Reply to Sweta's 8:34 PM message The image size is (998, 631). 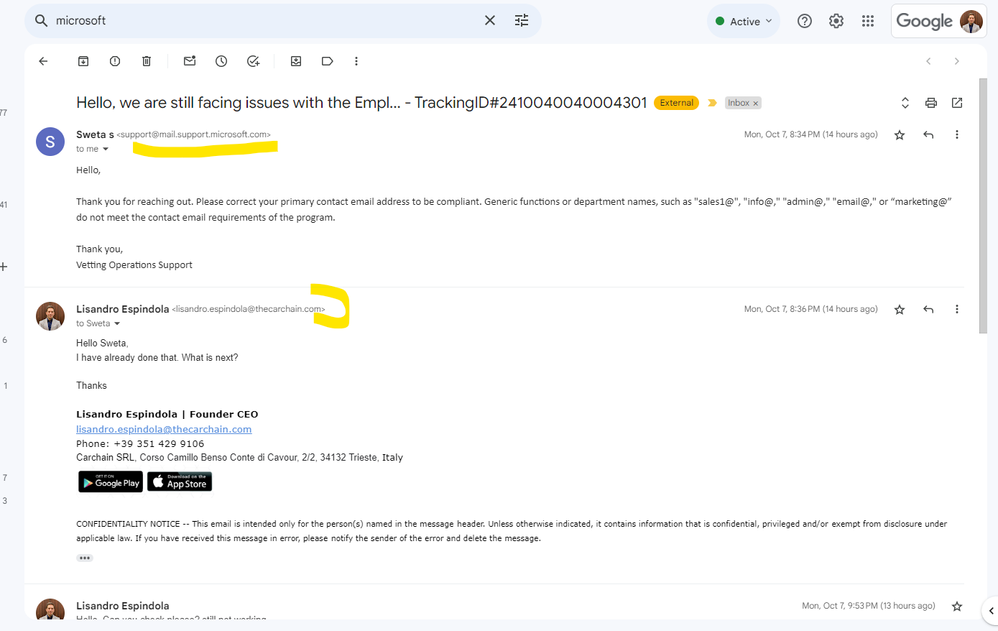929,135
